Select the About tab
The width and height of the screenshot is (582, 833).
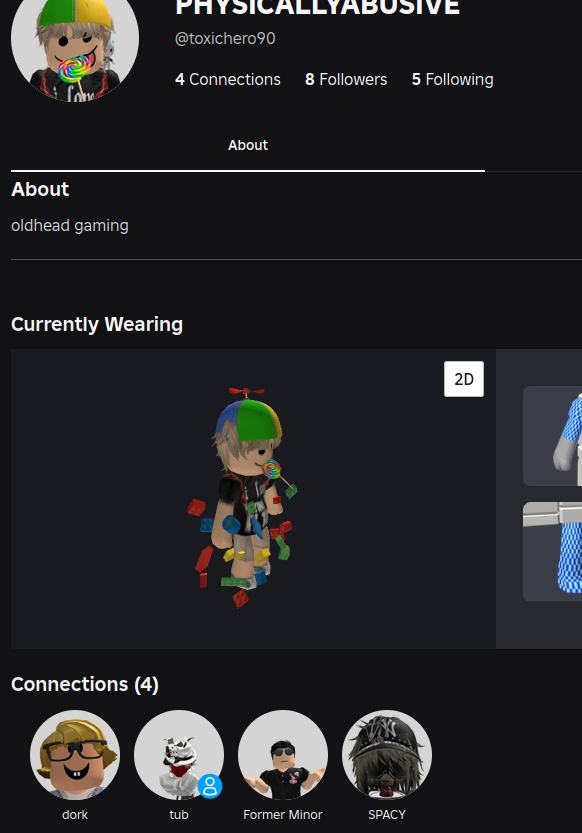coord(248,145)
